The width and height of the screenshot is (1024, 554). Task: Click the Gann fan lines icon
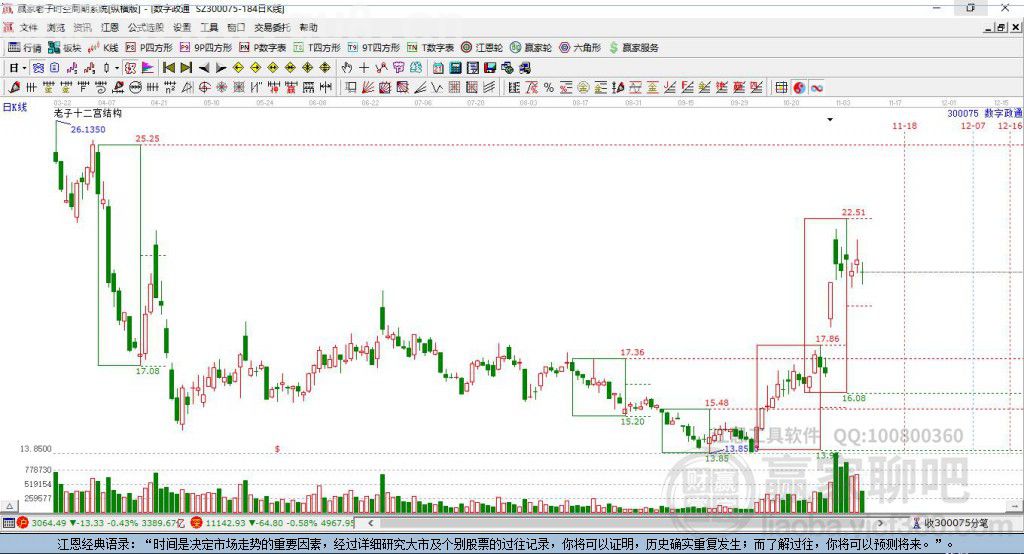(368, 88)
